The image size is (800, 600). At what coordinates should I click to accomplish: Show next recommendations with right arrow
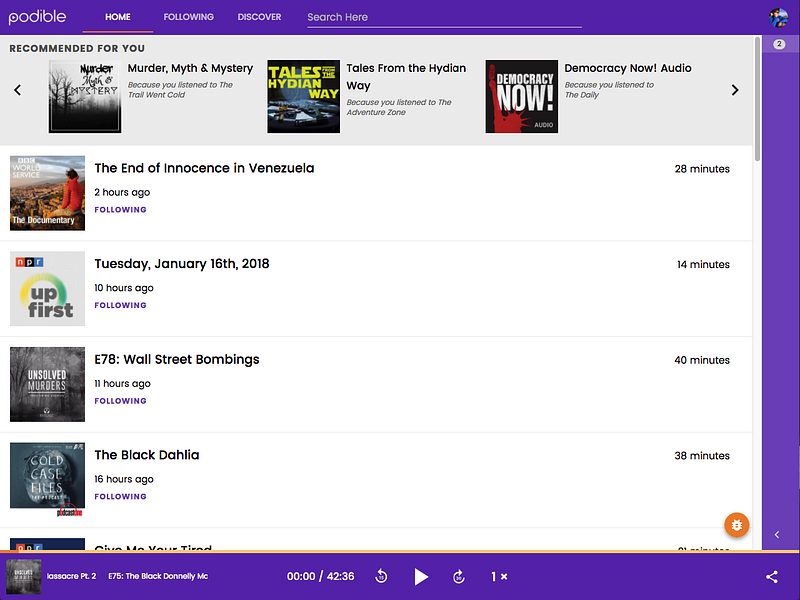click(x=735, y=90)
